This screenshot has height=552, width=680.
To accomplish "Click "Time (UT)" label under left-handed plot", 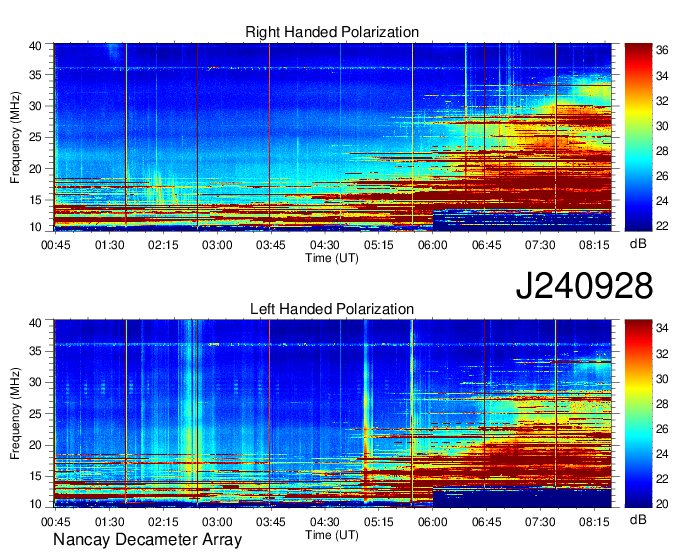I will 332,535.
